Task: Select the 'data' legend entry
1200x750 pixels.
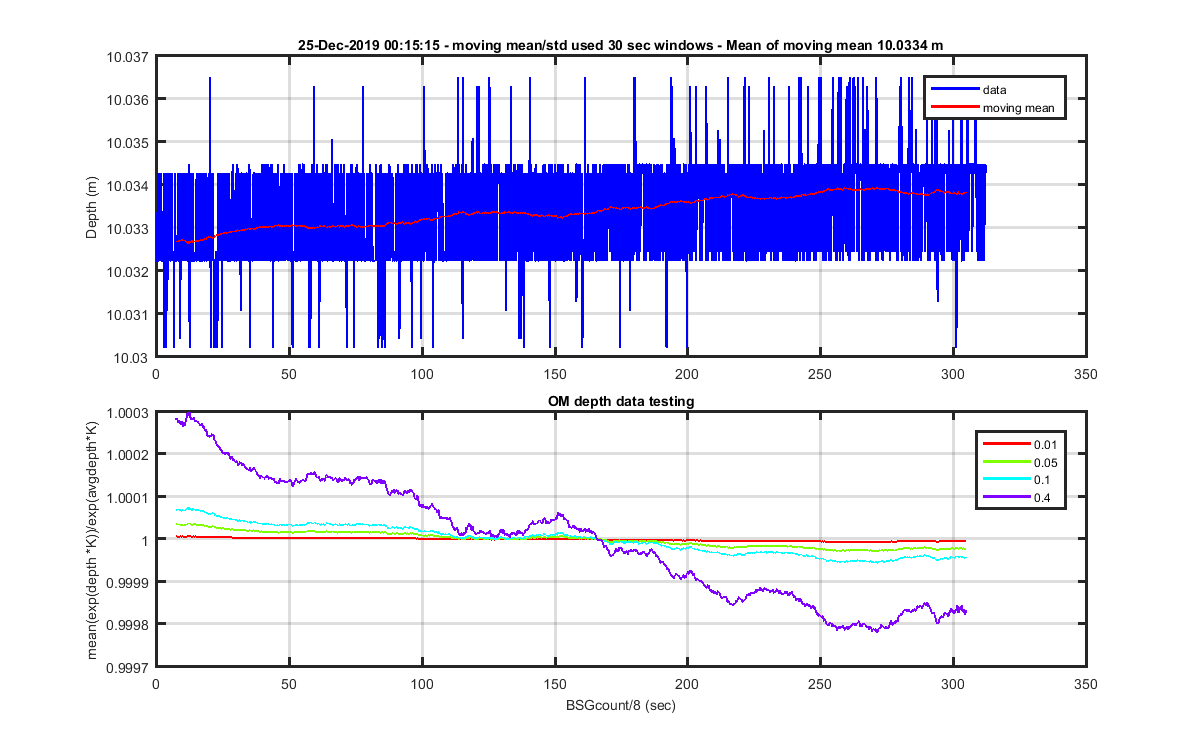Action: (x=994, y=90)
